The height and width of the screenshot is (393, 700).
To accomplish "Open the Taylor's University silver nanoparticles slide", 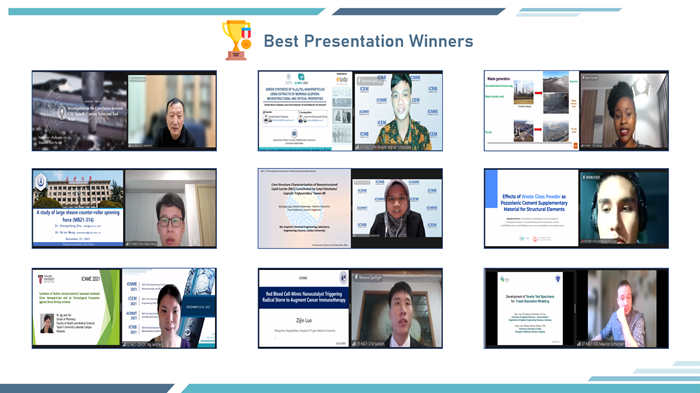I will pos(77,307).
